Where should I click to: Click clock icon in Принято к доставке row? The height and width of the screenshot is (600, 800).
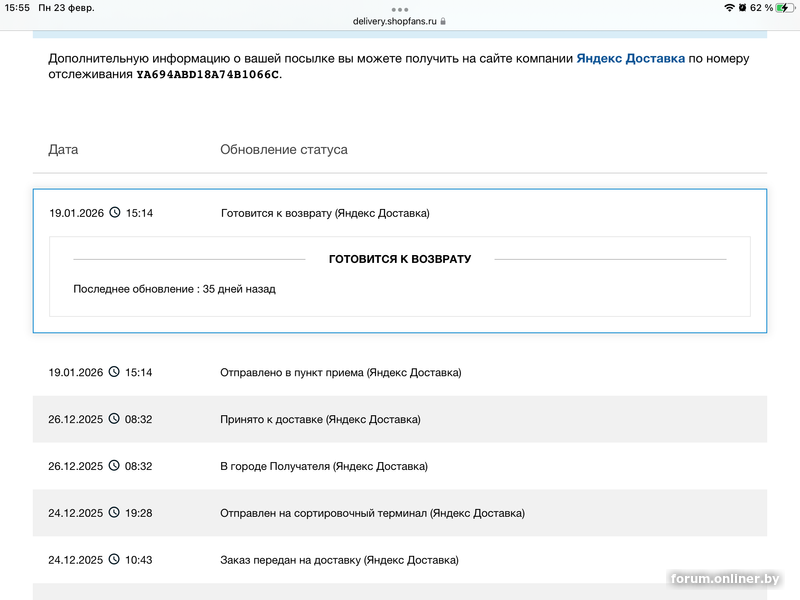coord(114,419)
